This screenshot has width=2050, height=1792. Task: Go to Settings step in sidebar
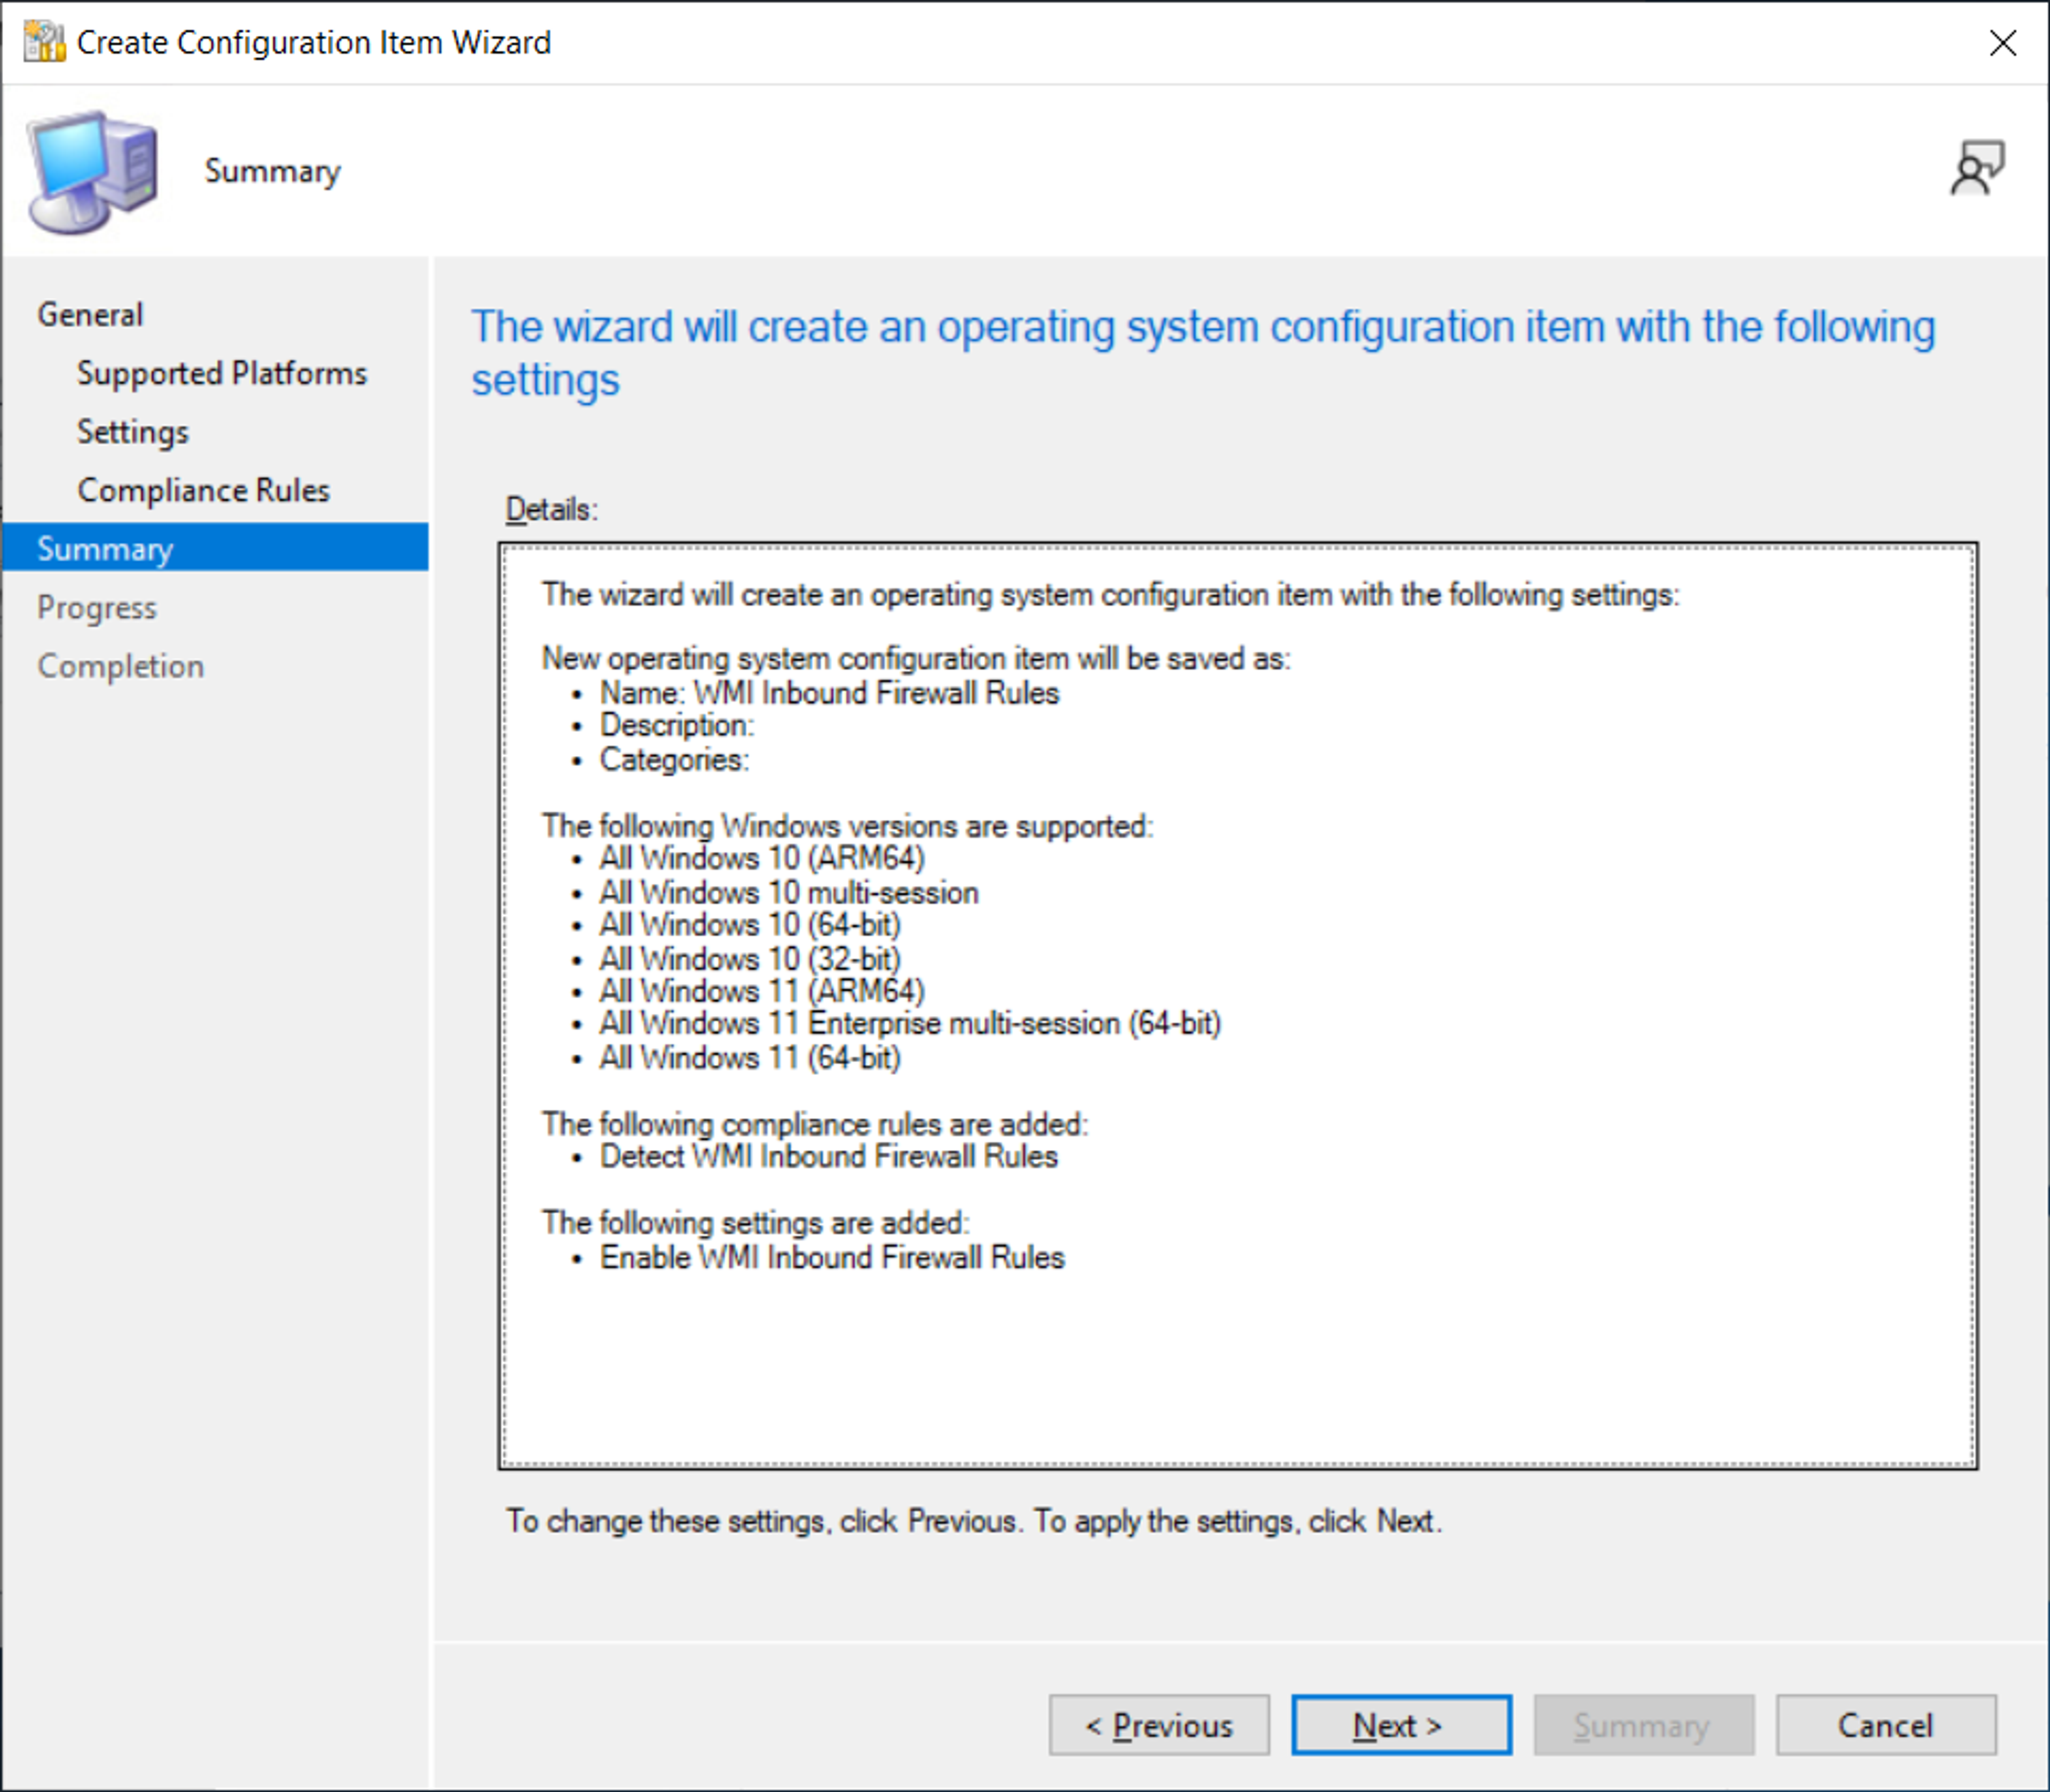(133, 432)
